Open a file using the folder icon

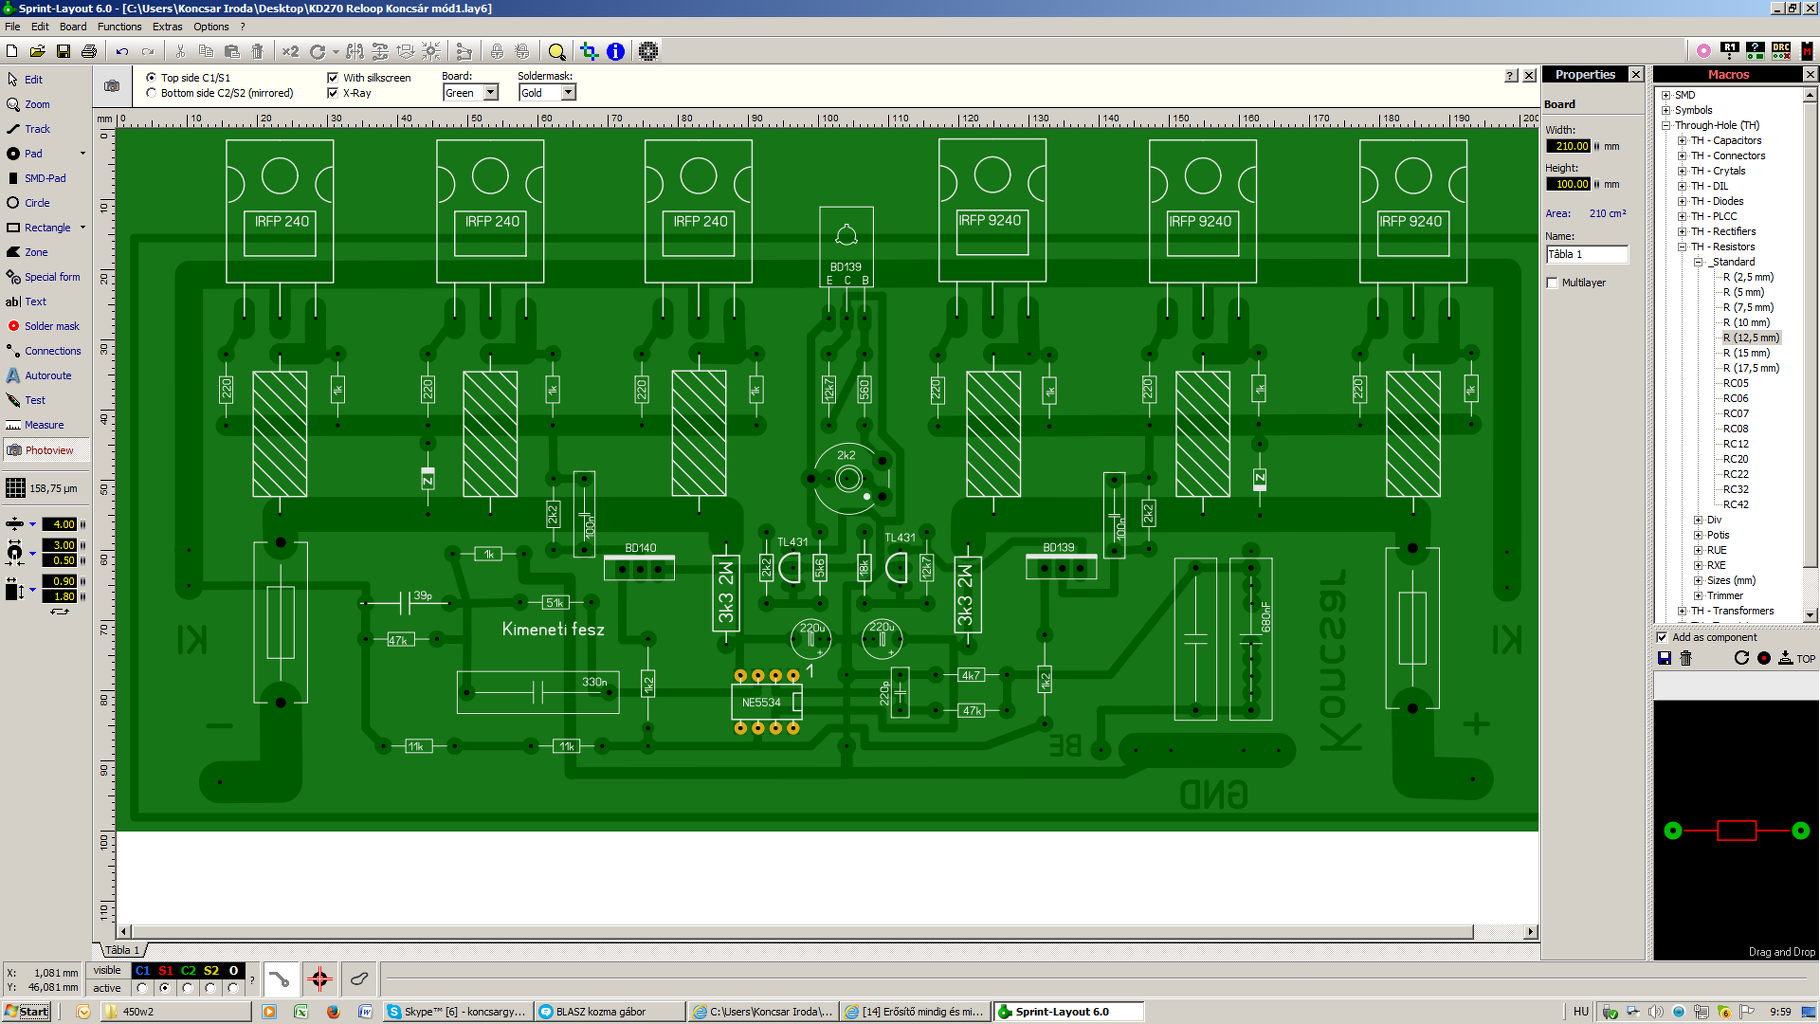[x=37, y=51]
